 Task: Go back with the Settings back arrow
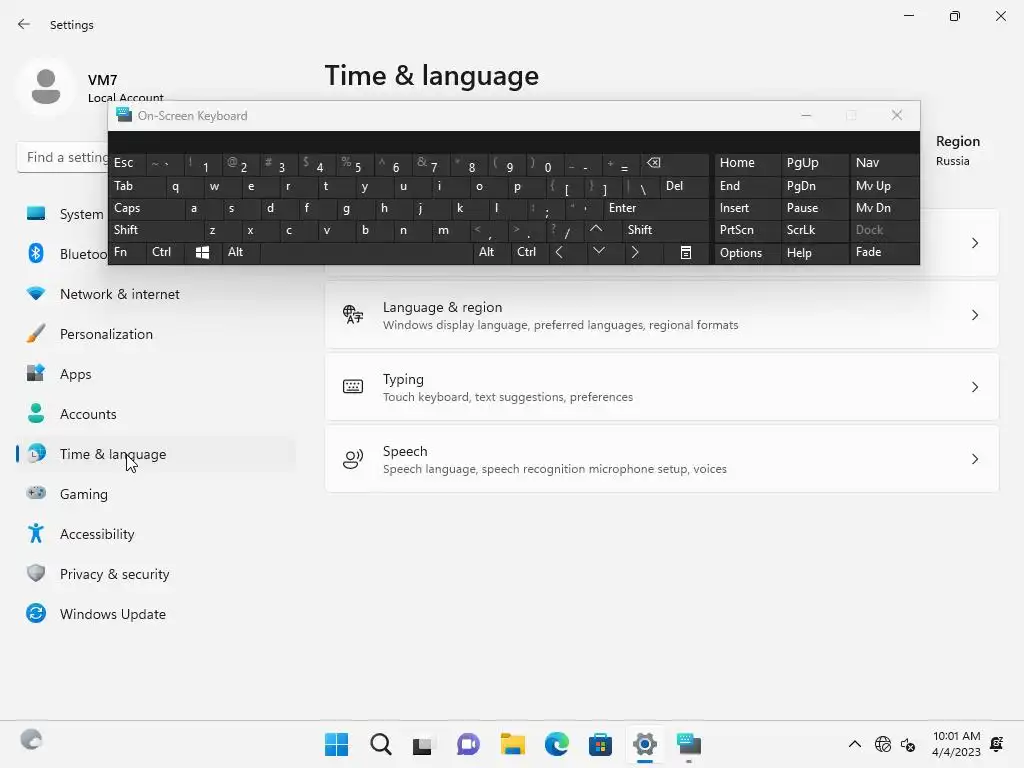coord(24,24)
